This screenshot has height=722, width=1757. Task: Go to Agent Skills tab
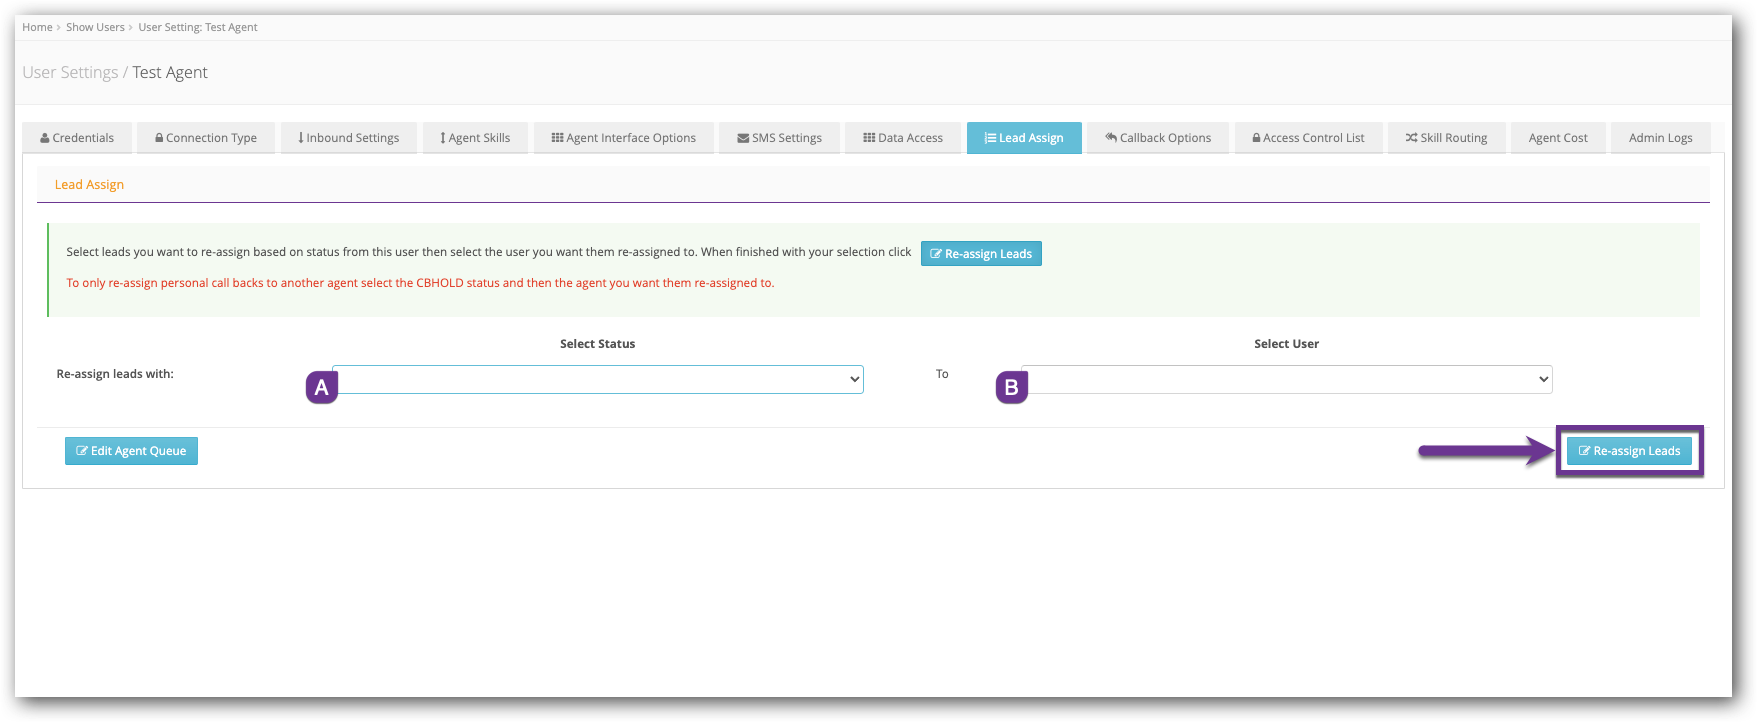(475, 138)
